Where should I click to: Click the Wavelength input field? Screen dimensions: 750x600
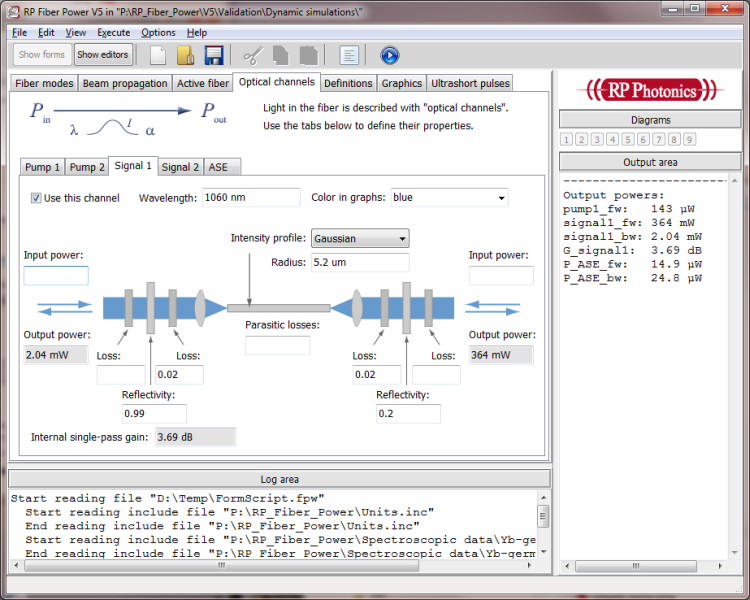[x=251, y=198]
